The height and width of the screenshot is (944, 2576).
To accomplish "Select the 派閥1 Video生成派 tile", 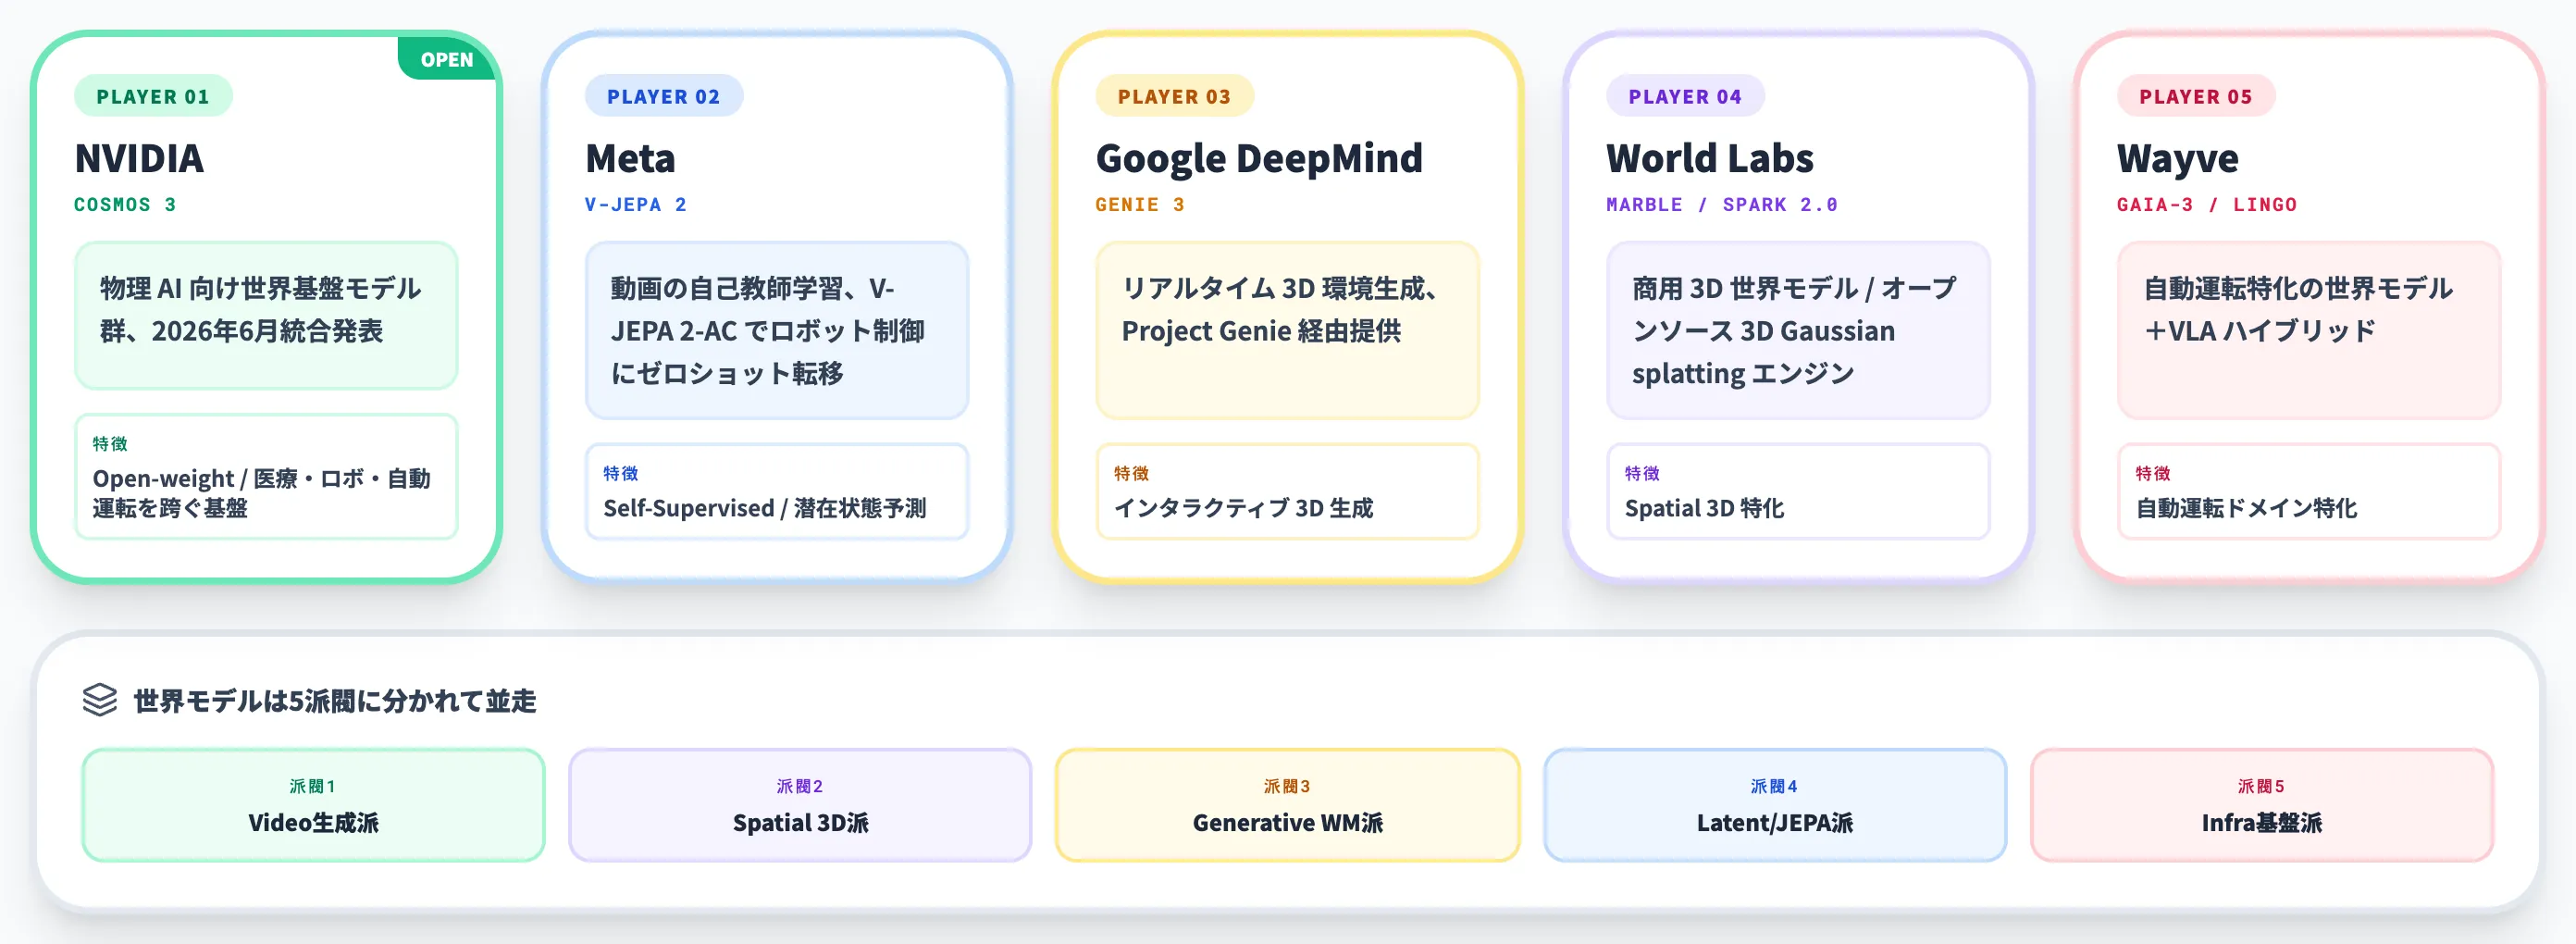I will 313,805.
